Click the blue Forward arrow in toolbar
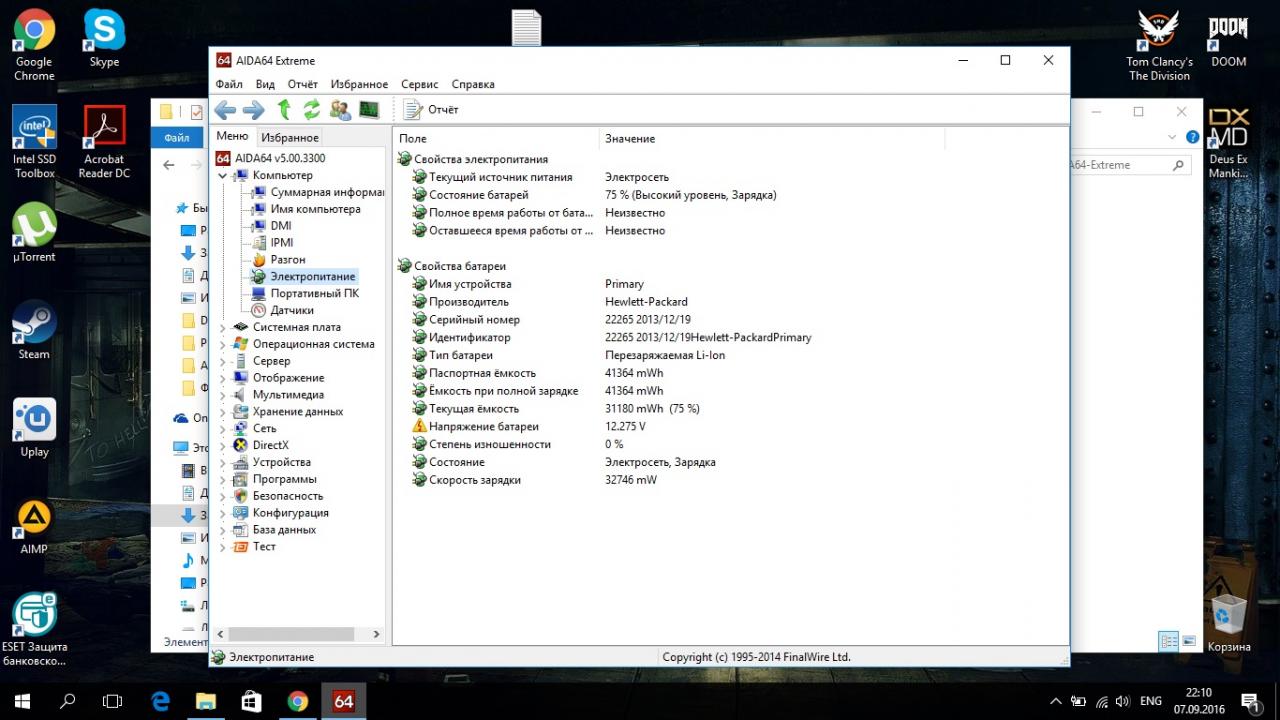The image size is (1280, 720). 254,110
